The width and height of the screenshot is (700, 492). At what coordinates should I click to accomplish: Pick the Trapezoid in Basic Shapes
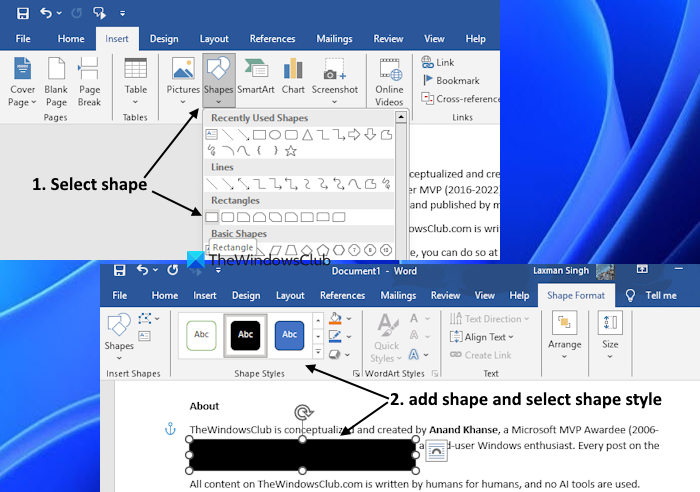291,250
